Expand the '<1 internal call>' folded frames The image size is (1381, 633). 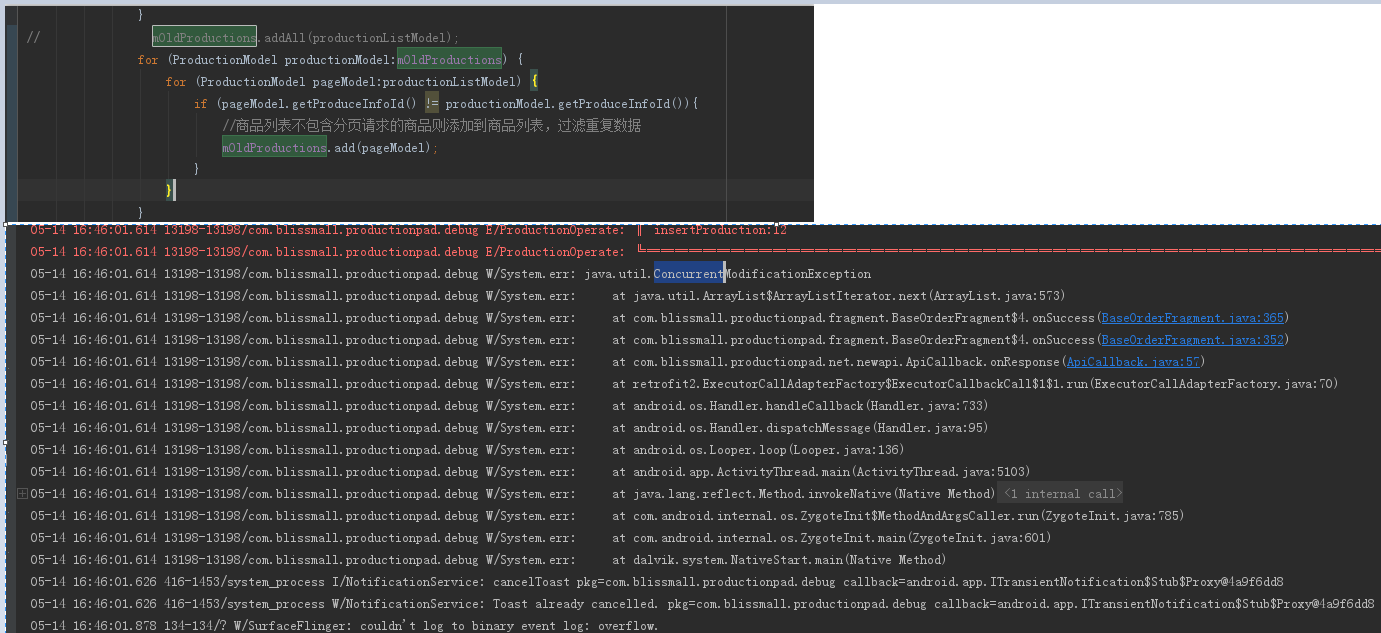[x=1060, y=493]
